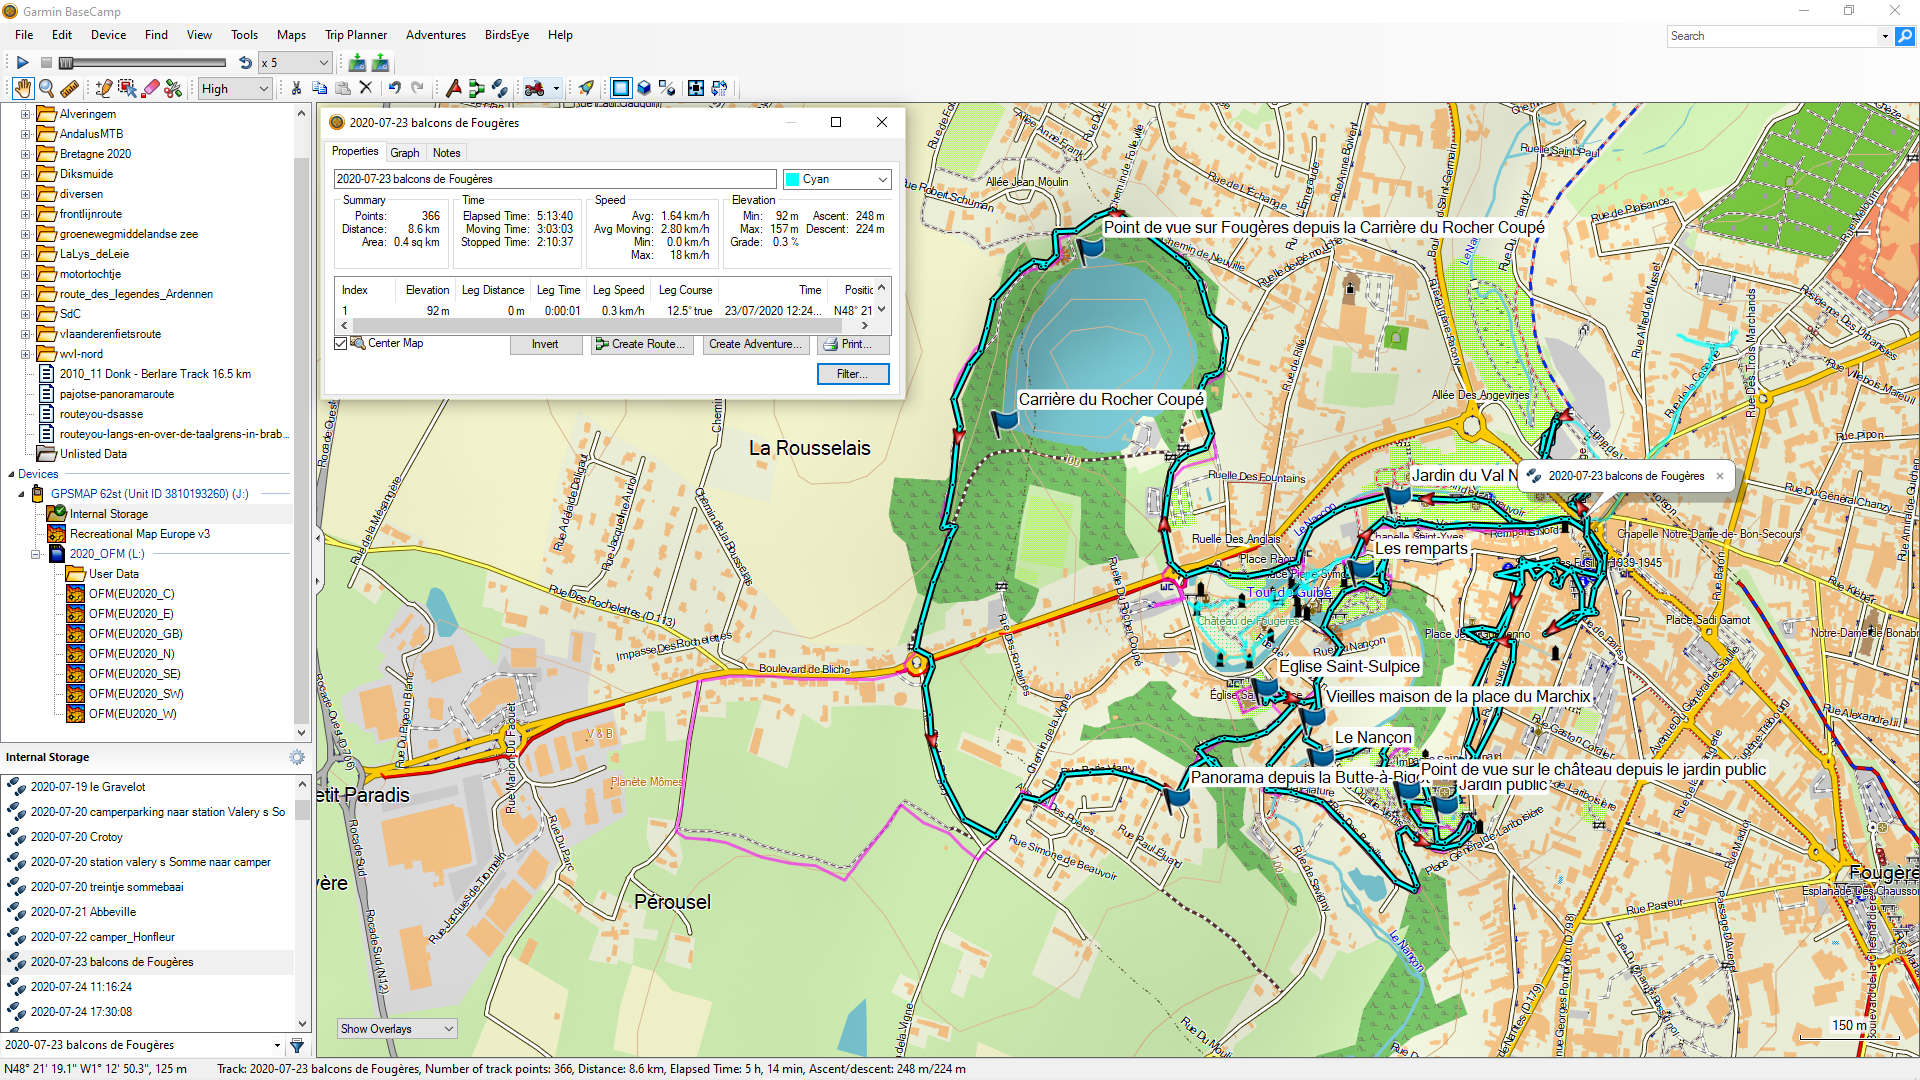Click the Undo arrow icon
The image size is (1920, 1080).
[x=395, y=88]
